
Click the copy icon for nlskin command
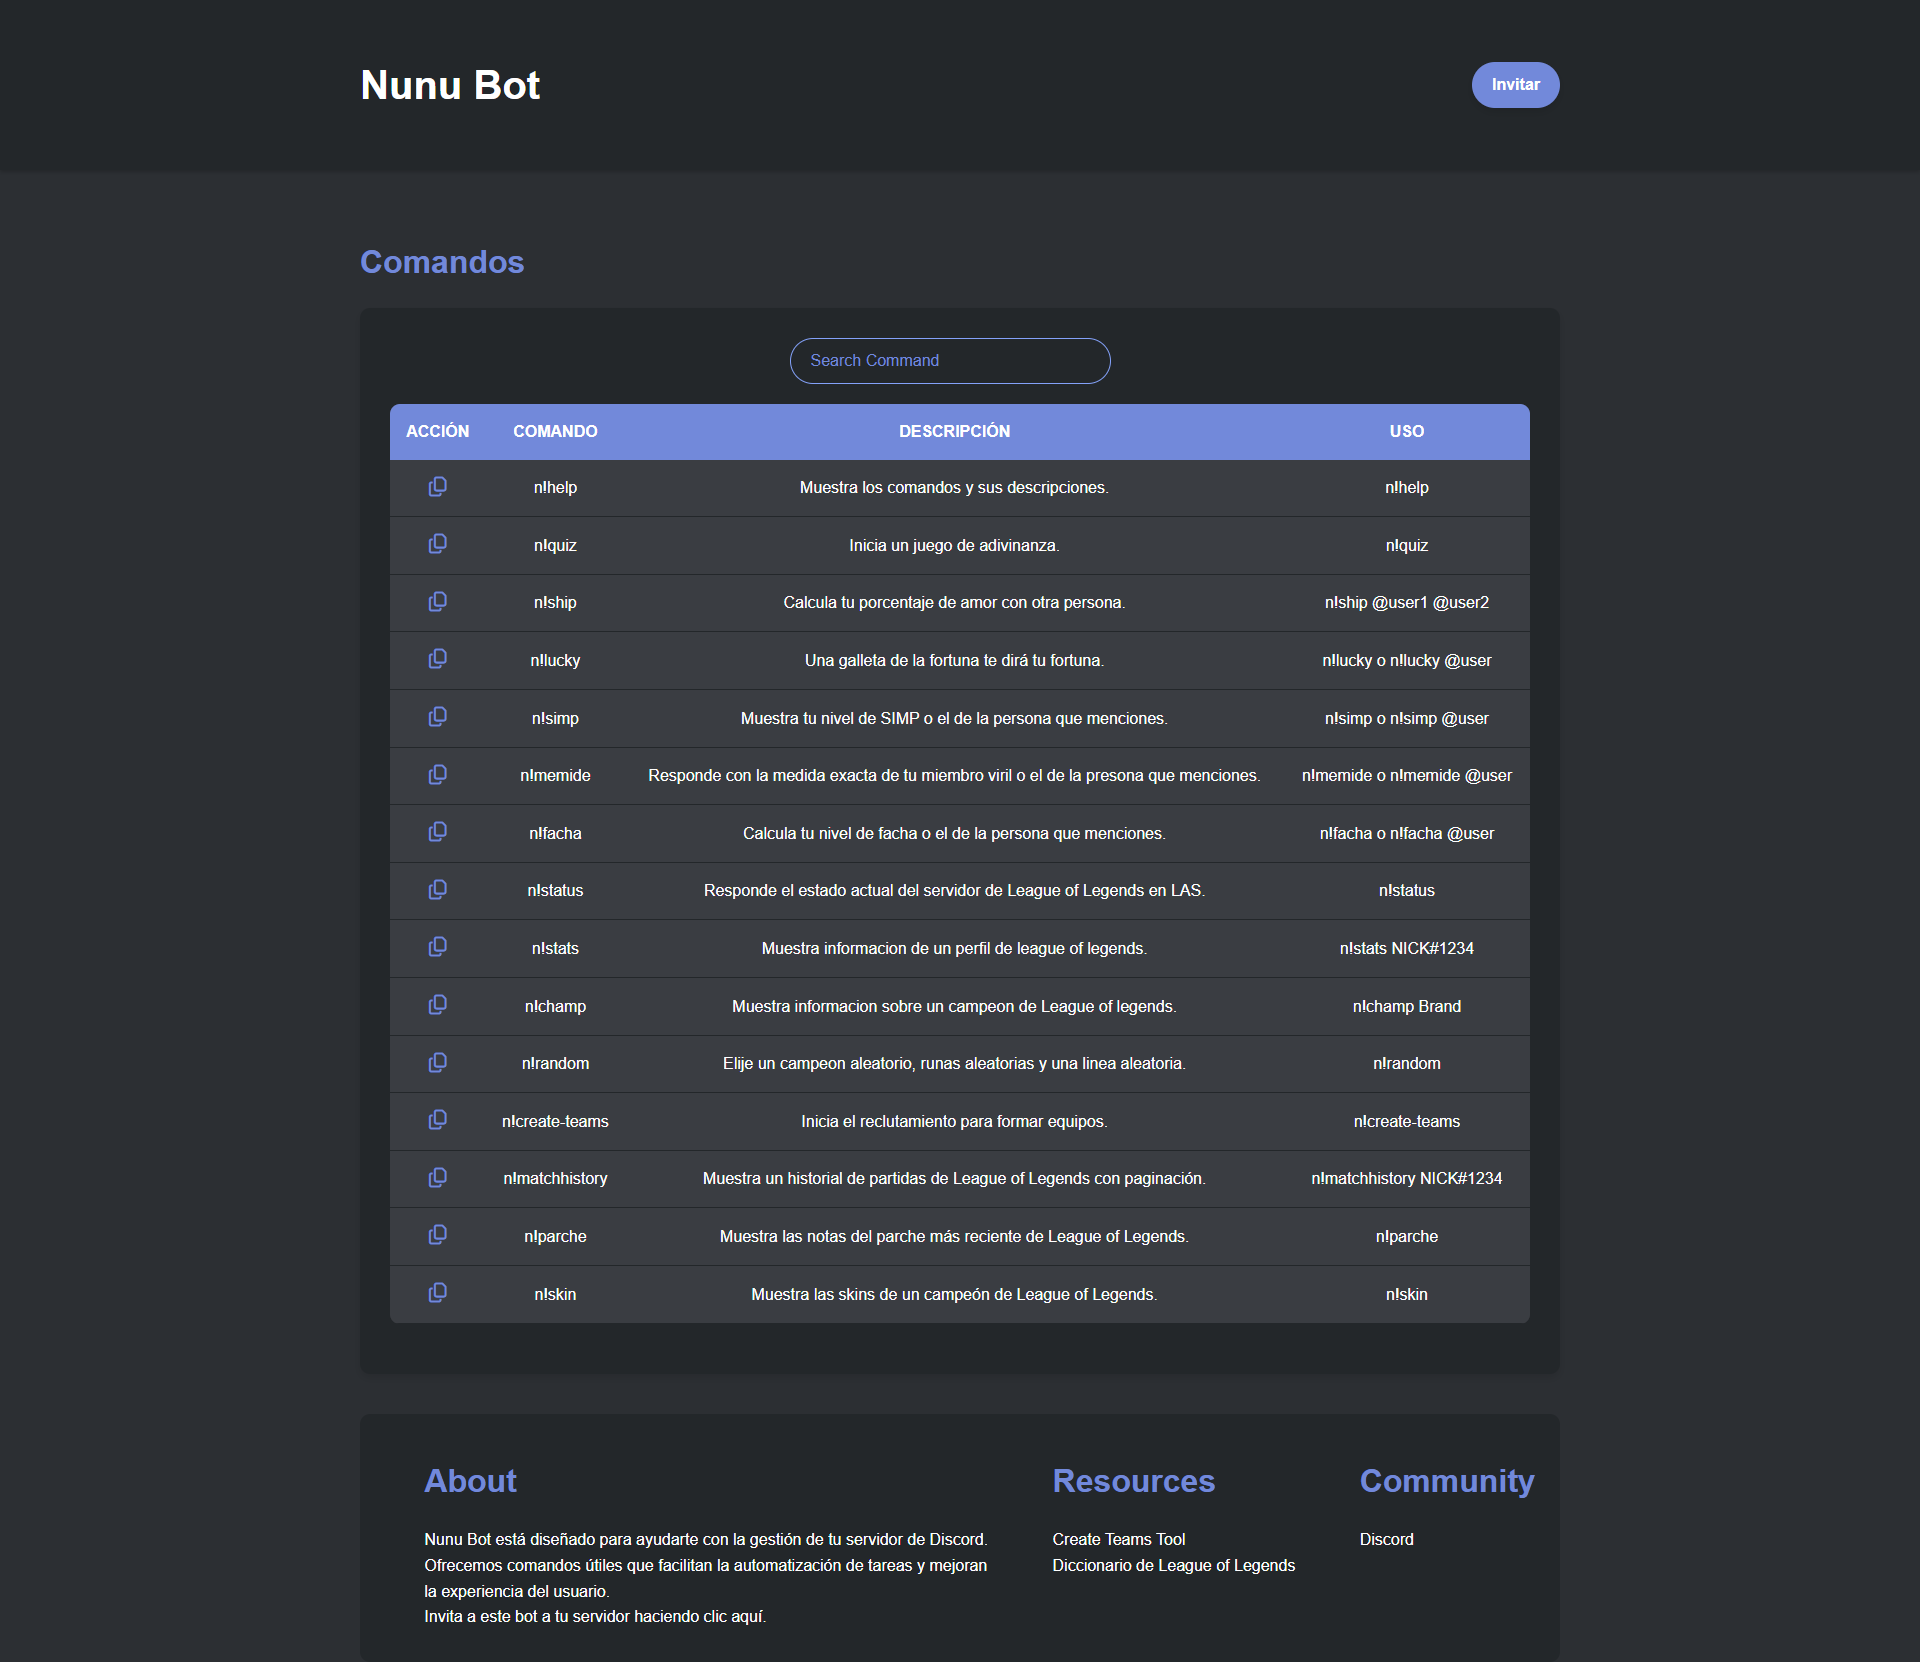434,1293
